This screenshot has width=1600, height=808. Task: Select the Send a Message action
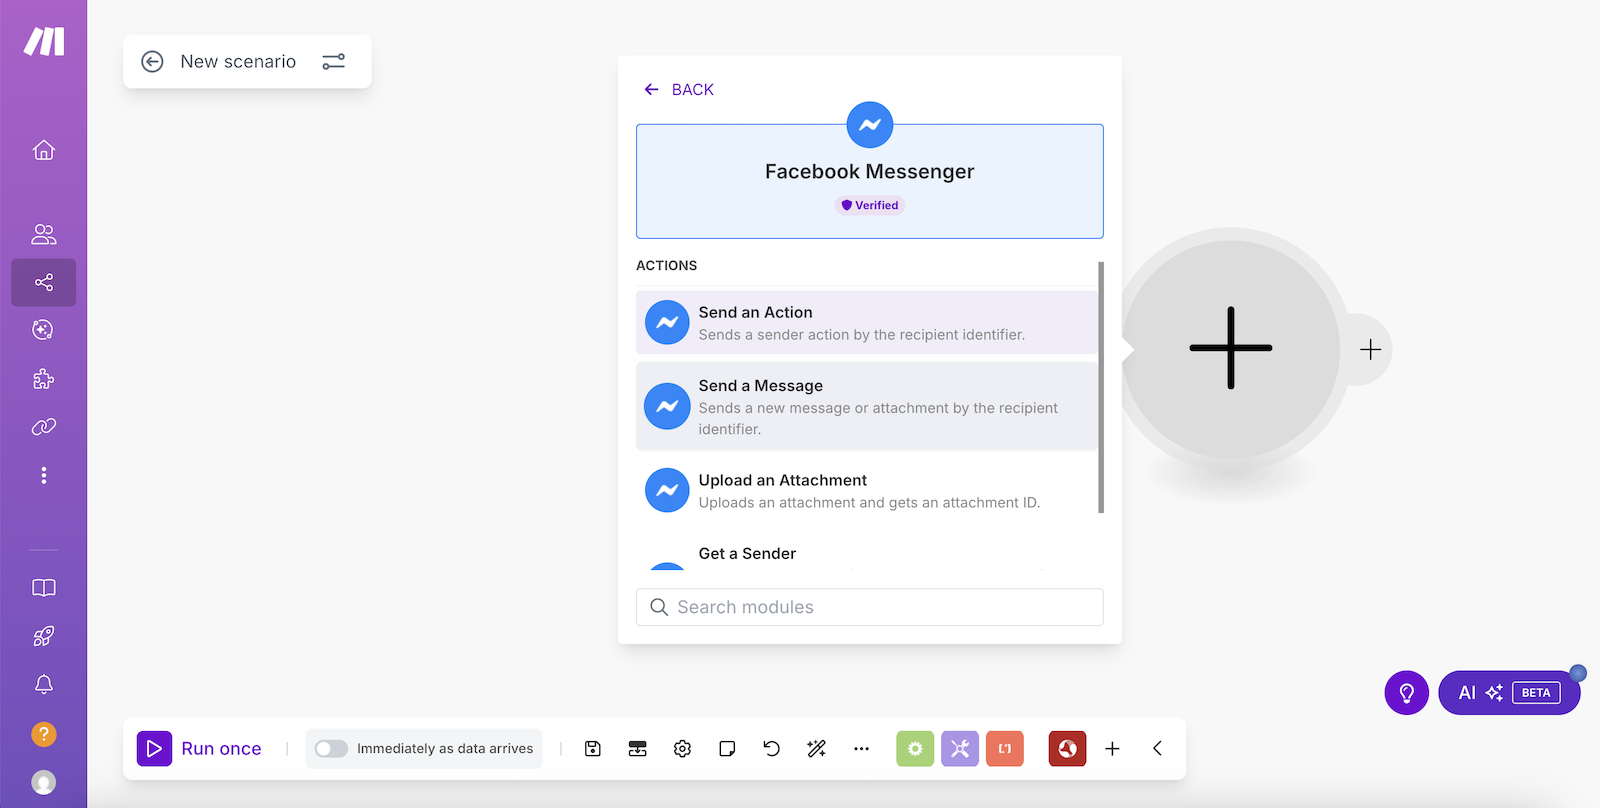(x=867, y=406)
